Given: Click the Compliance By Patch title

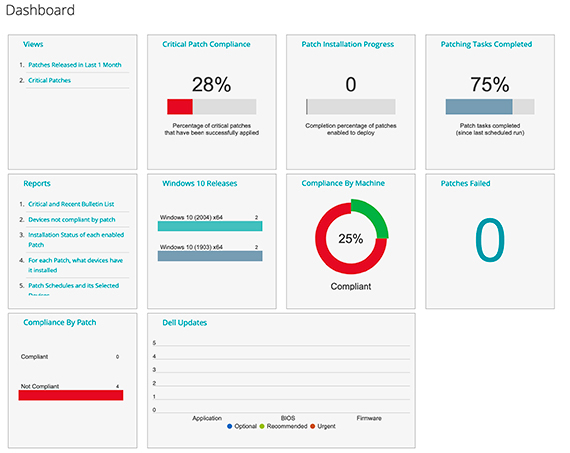Looking at the screenshot, I should tap(60, 322).
